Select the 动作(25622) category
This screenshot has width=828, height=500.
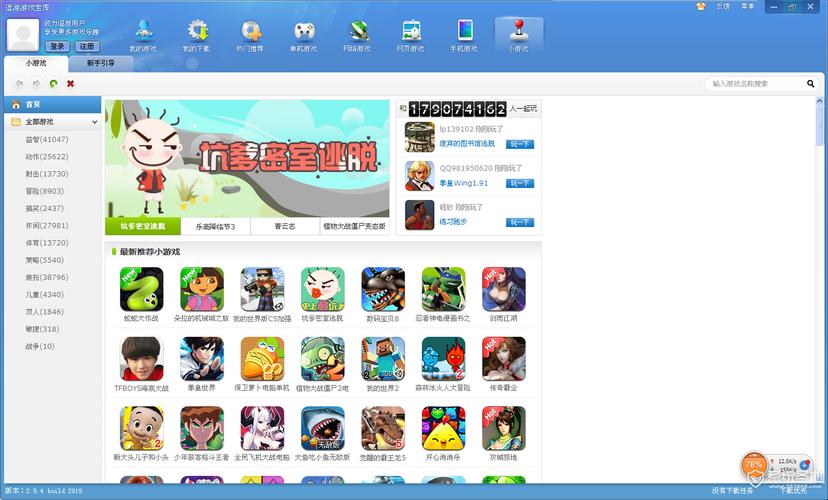(46, 157)
